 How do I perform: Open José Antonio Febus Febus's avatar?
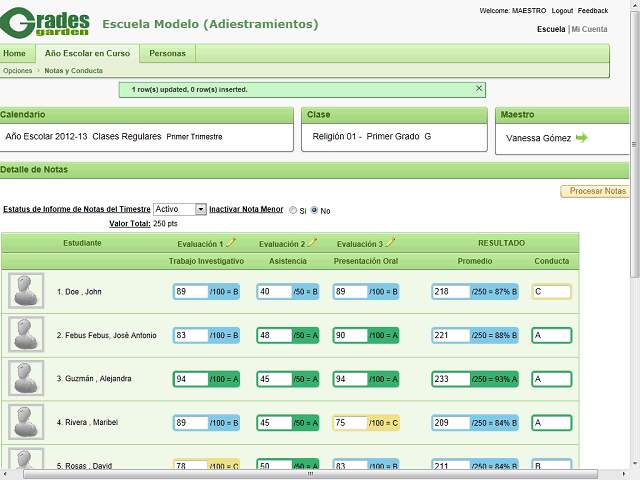pos(26,335)
